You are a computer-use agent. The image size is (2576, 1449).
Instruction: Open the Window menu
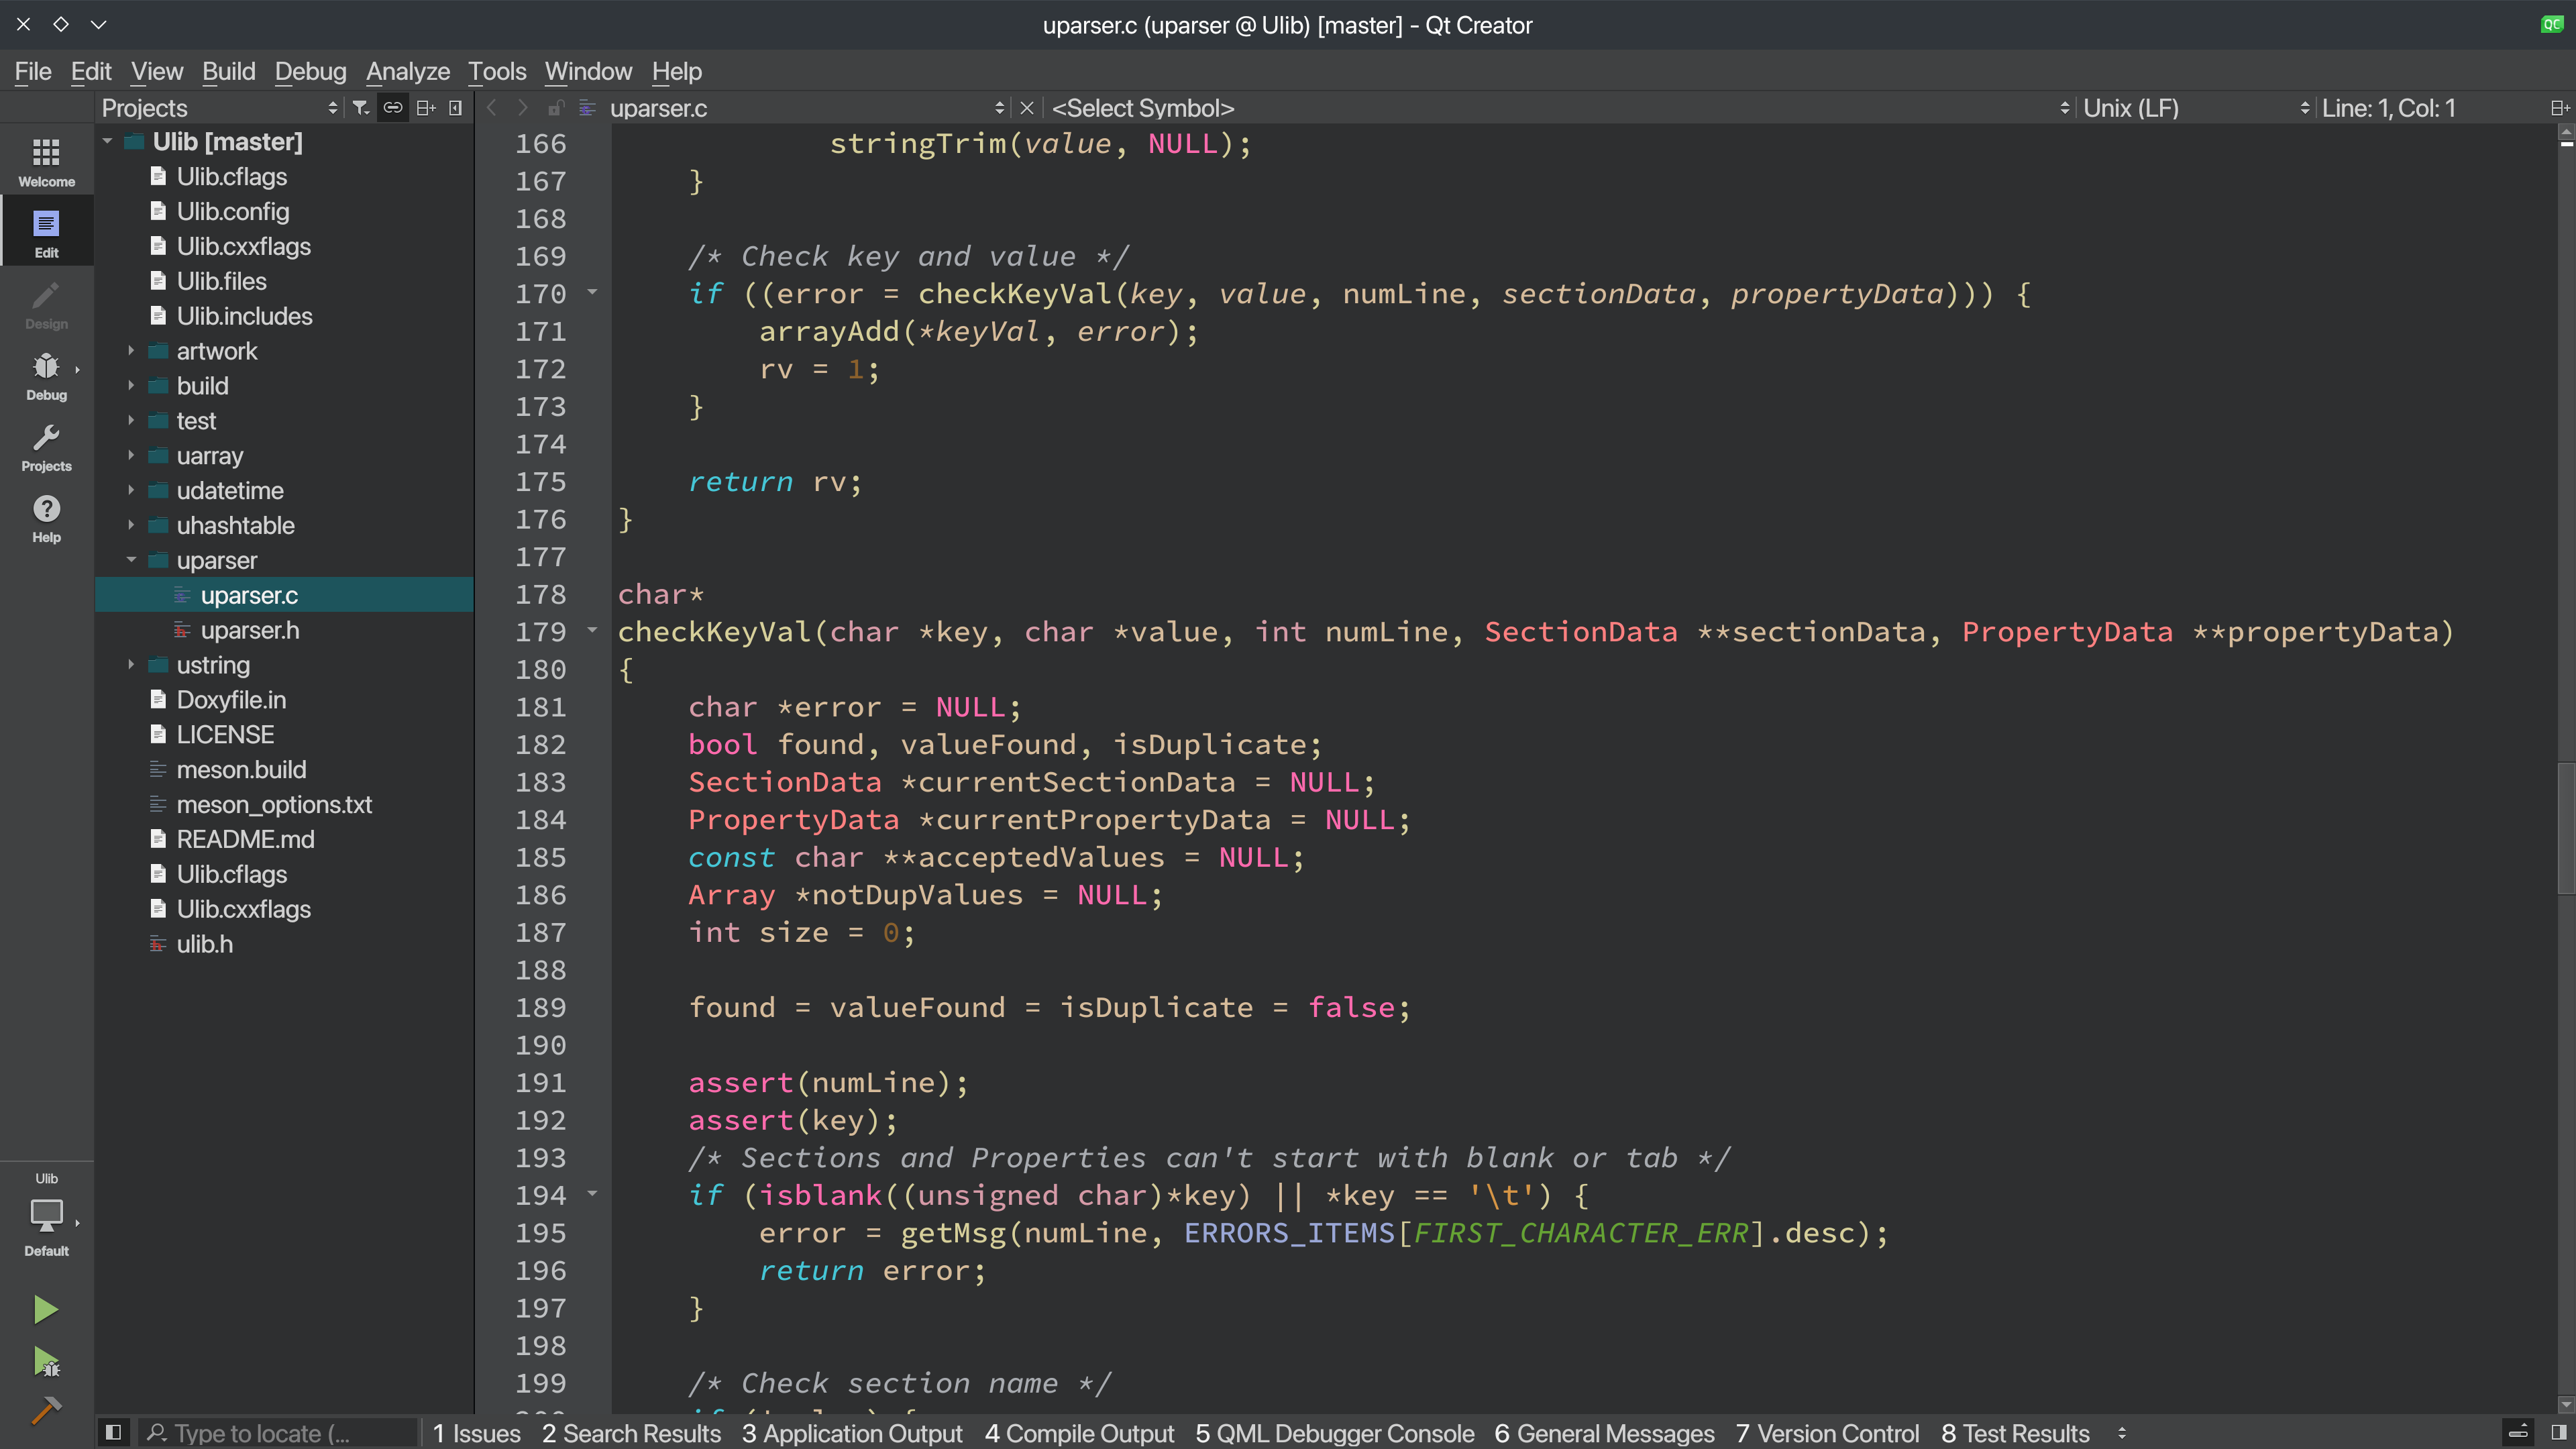click(588, 71)
